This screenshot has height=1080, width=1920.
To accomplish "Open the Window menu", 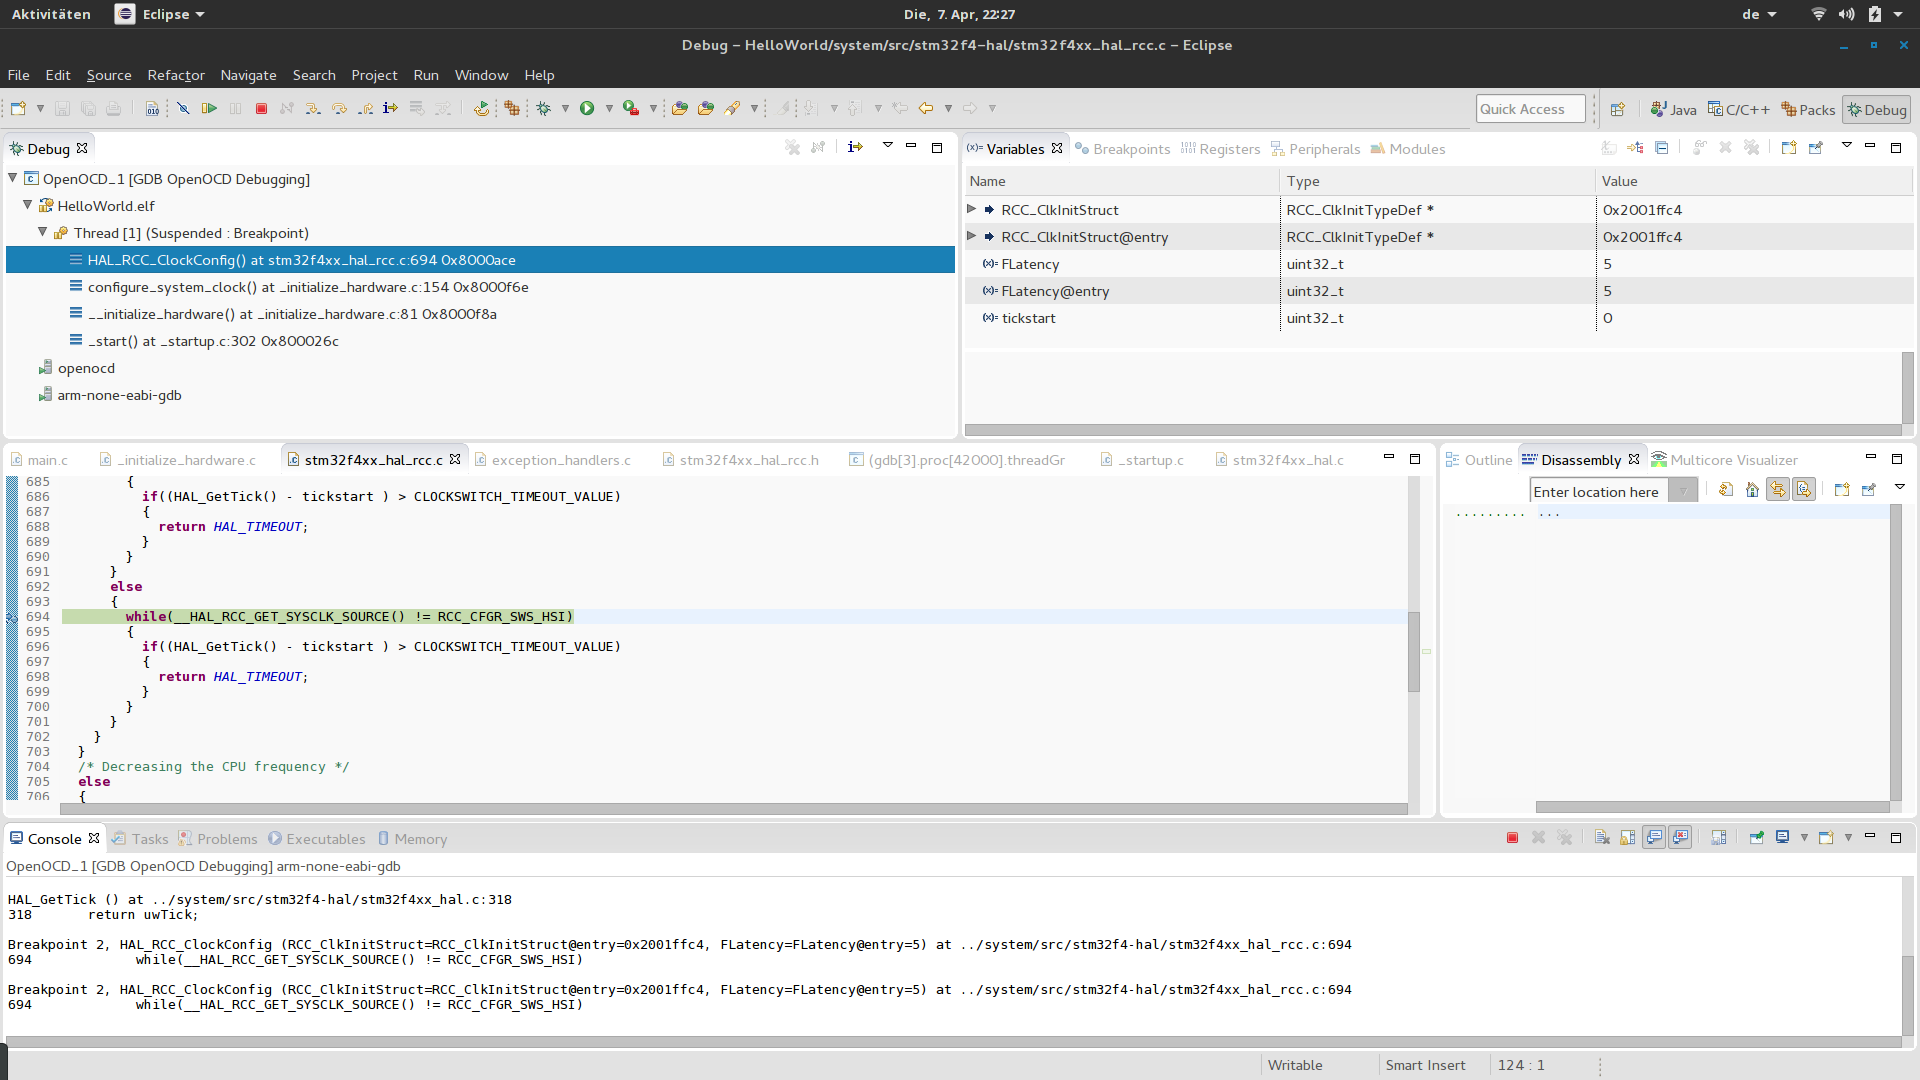I will pos(481,75).
